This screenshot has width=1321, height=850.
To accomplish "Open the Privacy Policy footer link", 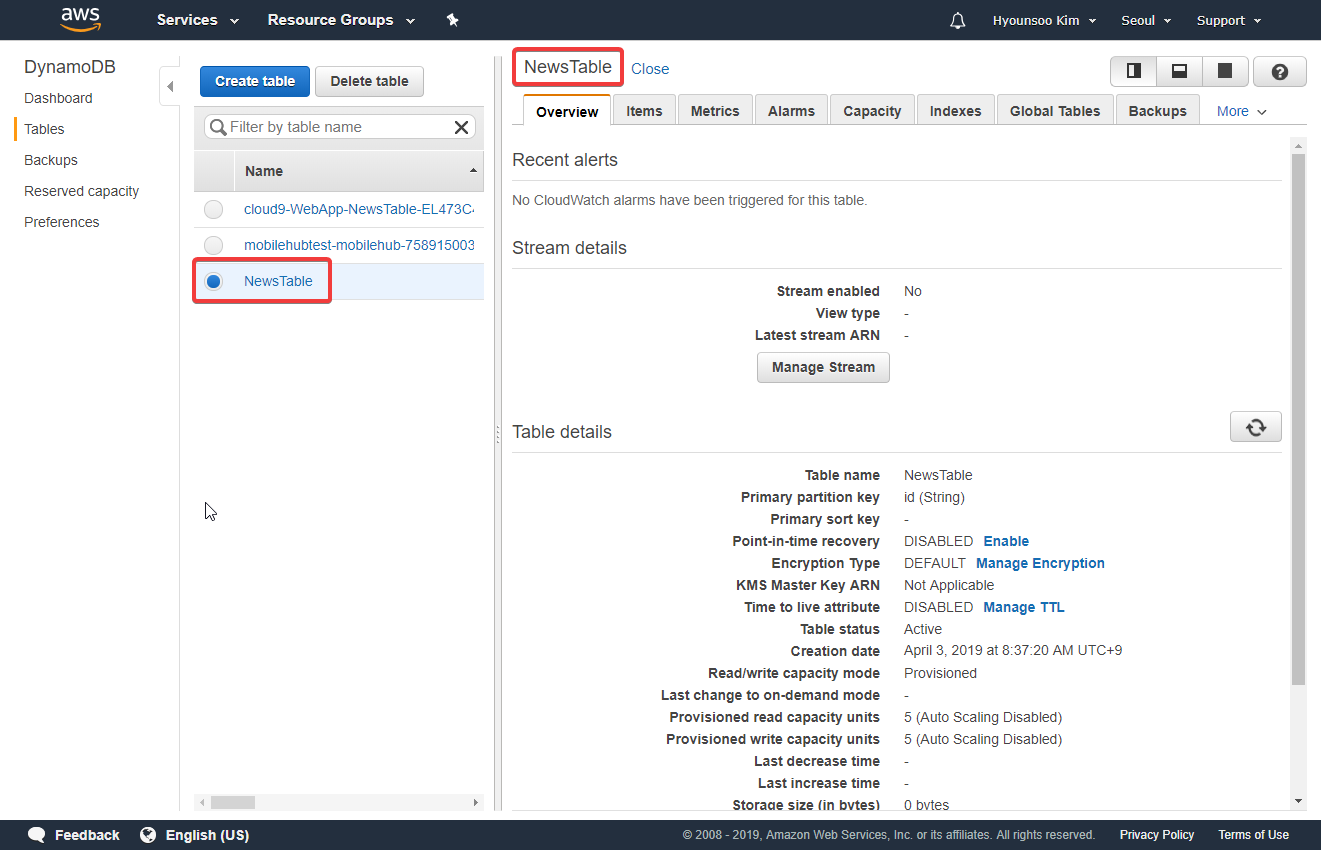I will [1157, 835].
